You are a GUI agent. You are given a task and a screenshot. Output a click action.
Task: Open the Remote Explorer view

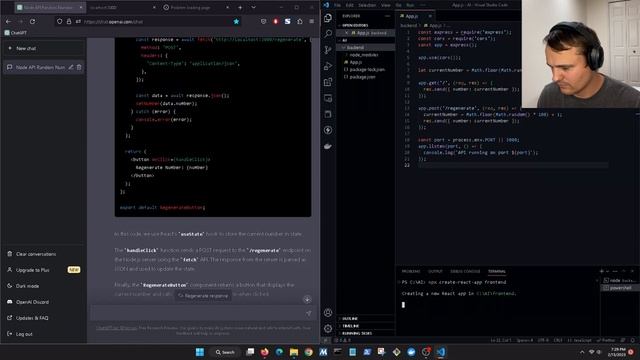[x=328, y=98]
